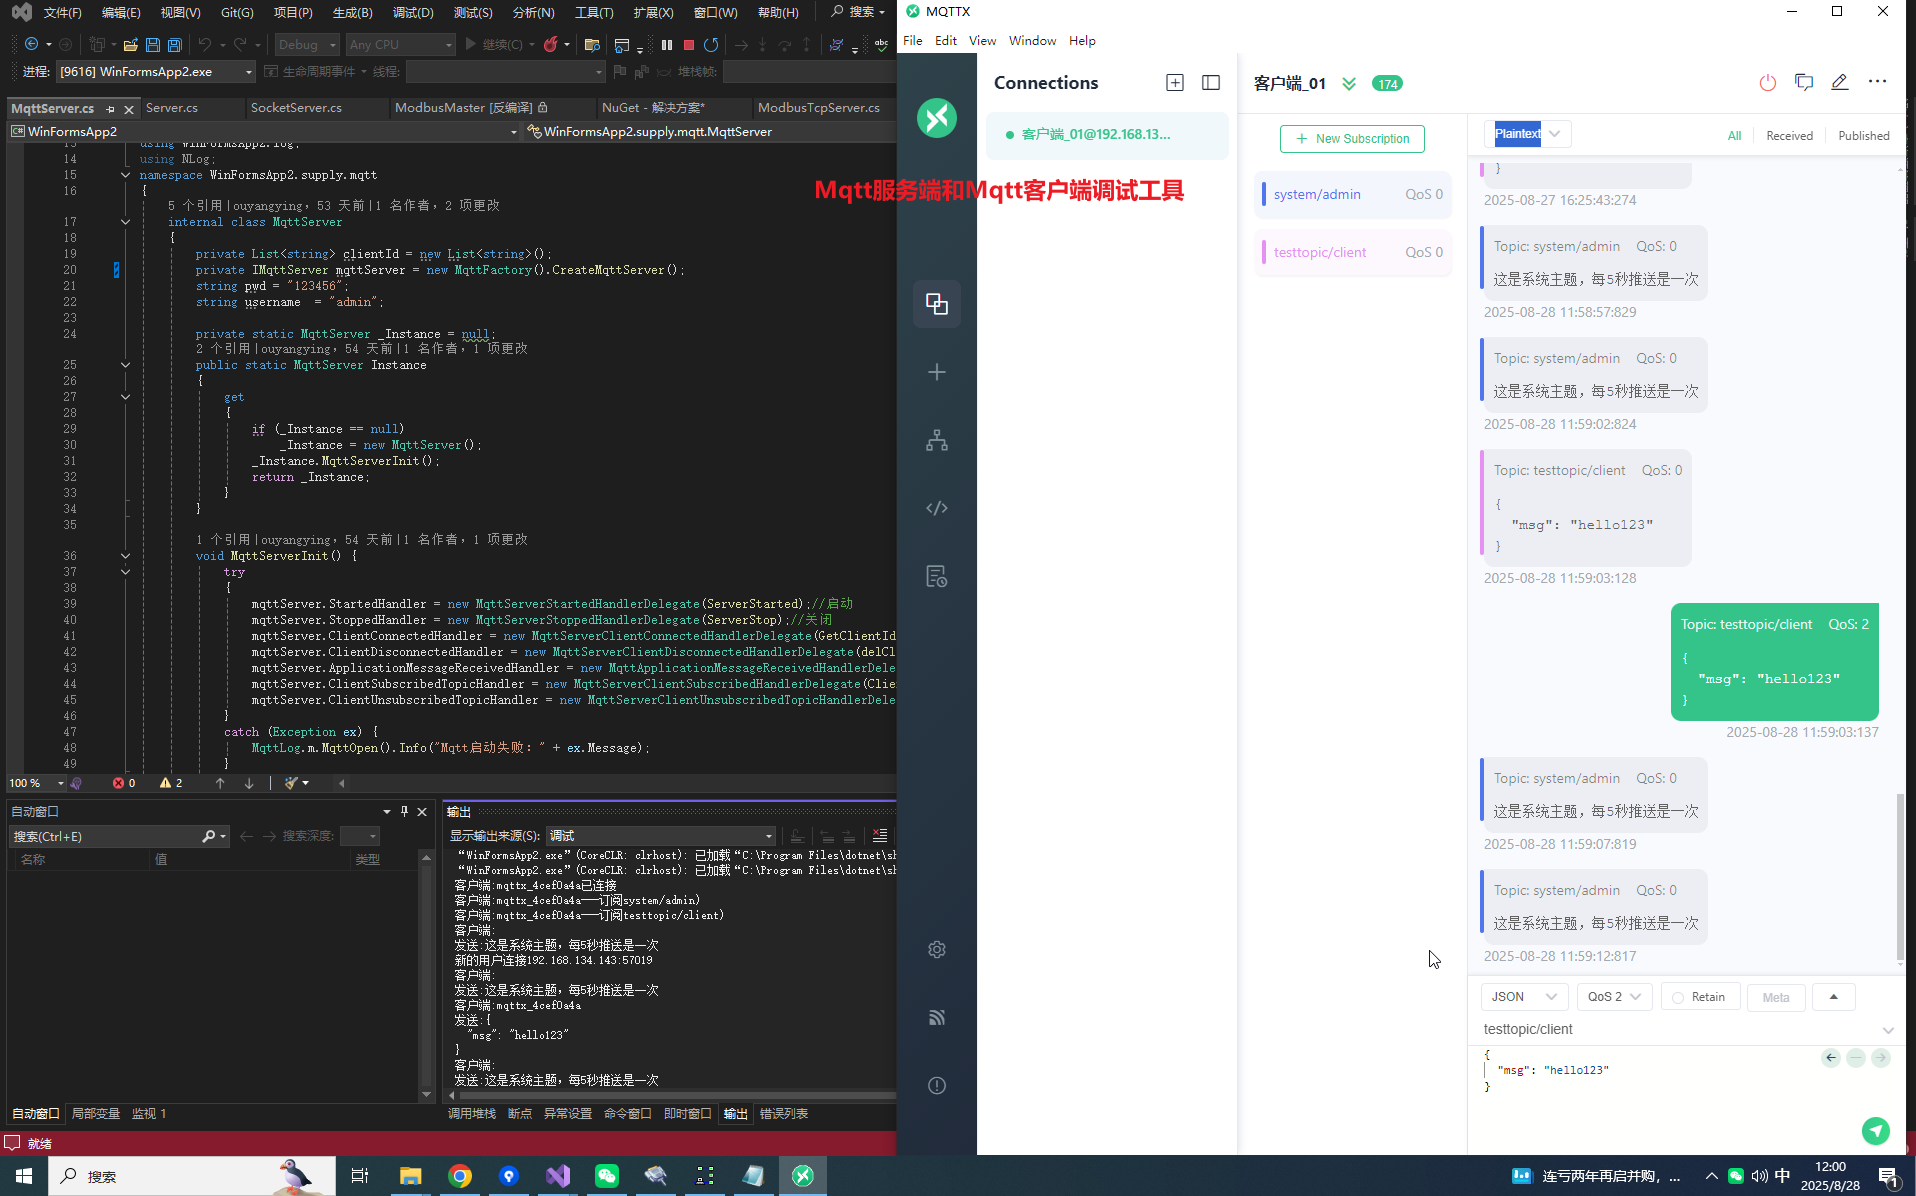Disconnect client with the red power icon
The image size is (1916, 1196).
1768,83
